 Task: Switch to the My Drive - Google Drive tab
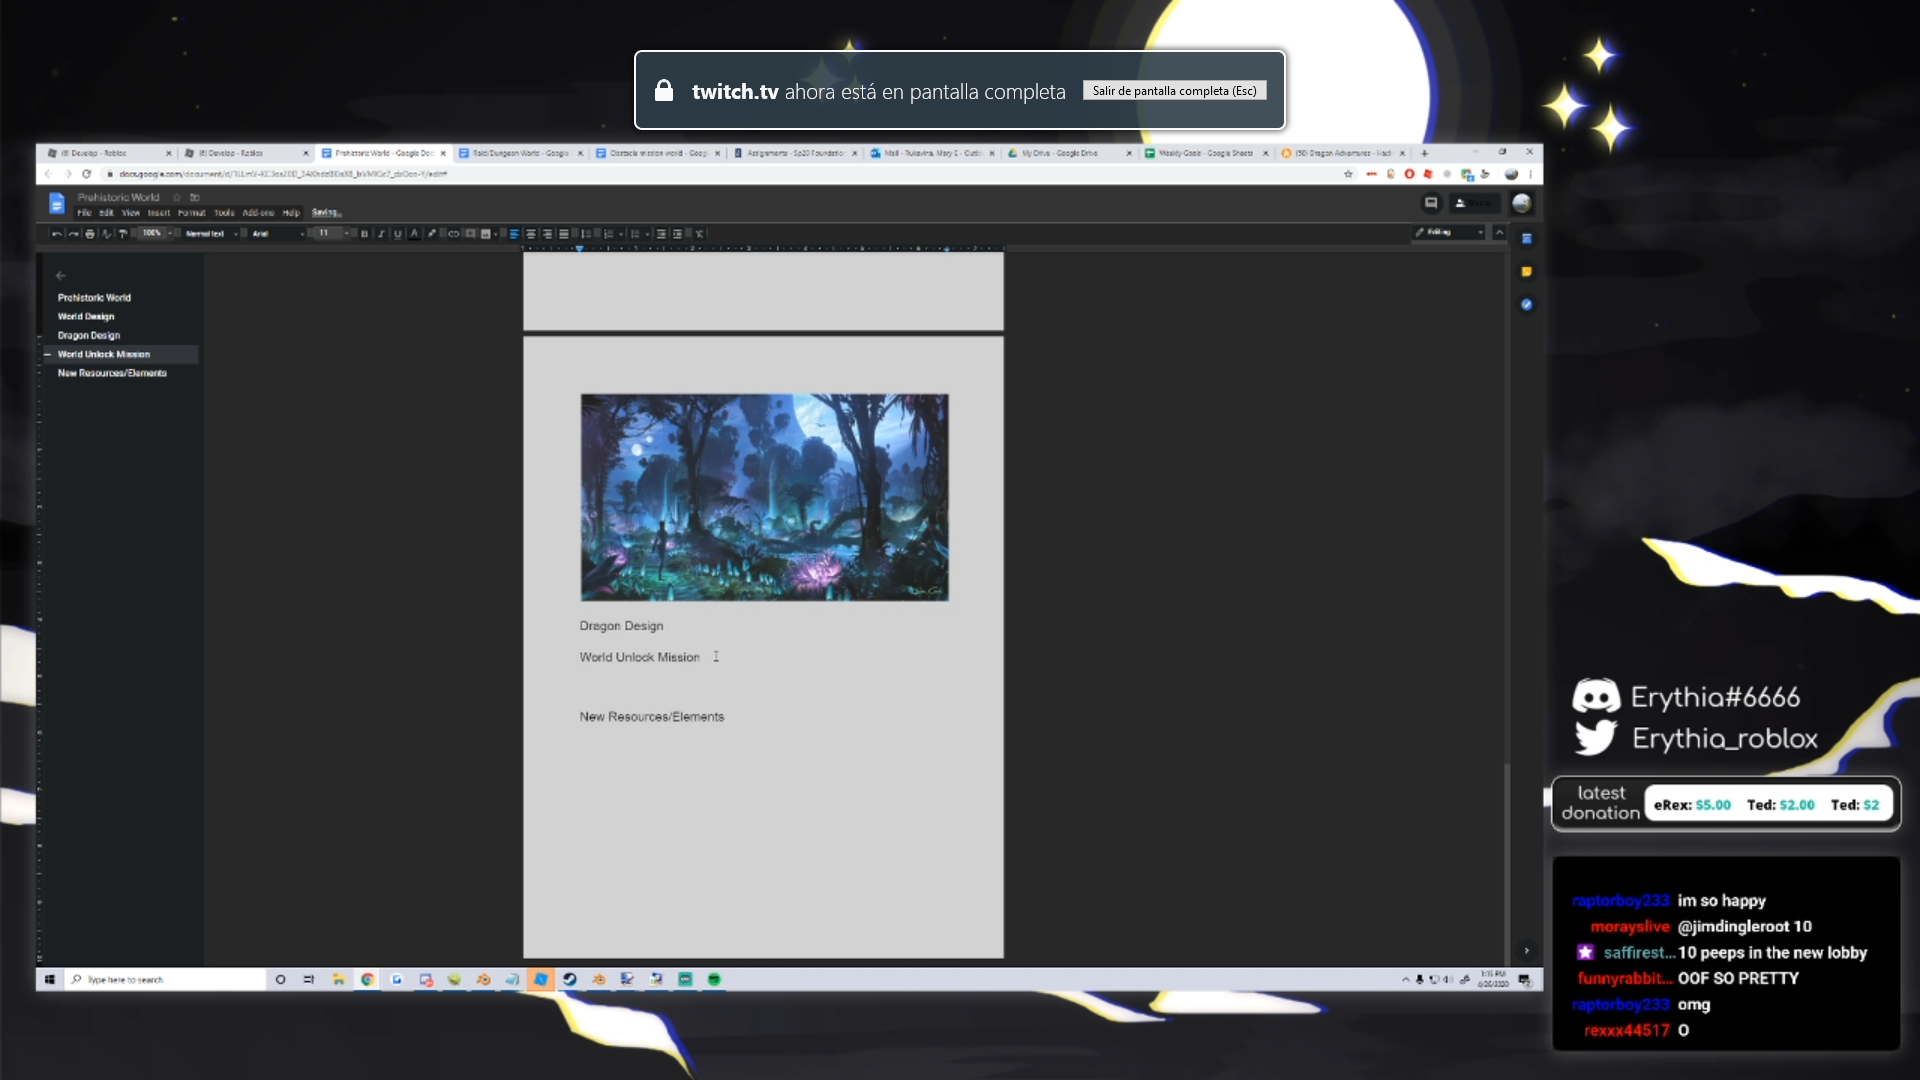pos(1068,153)
